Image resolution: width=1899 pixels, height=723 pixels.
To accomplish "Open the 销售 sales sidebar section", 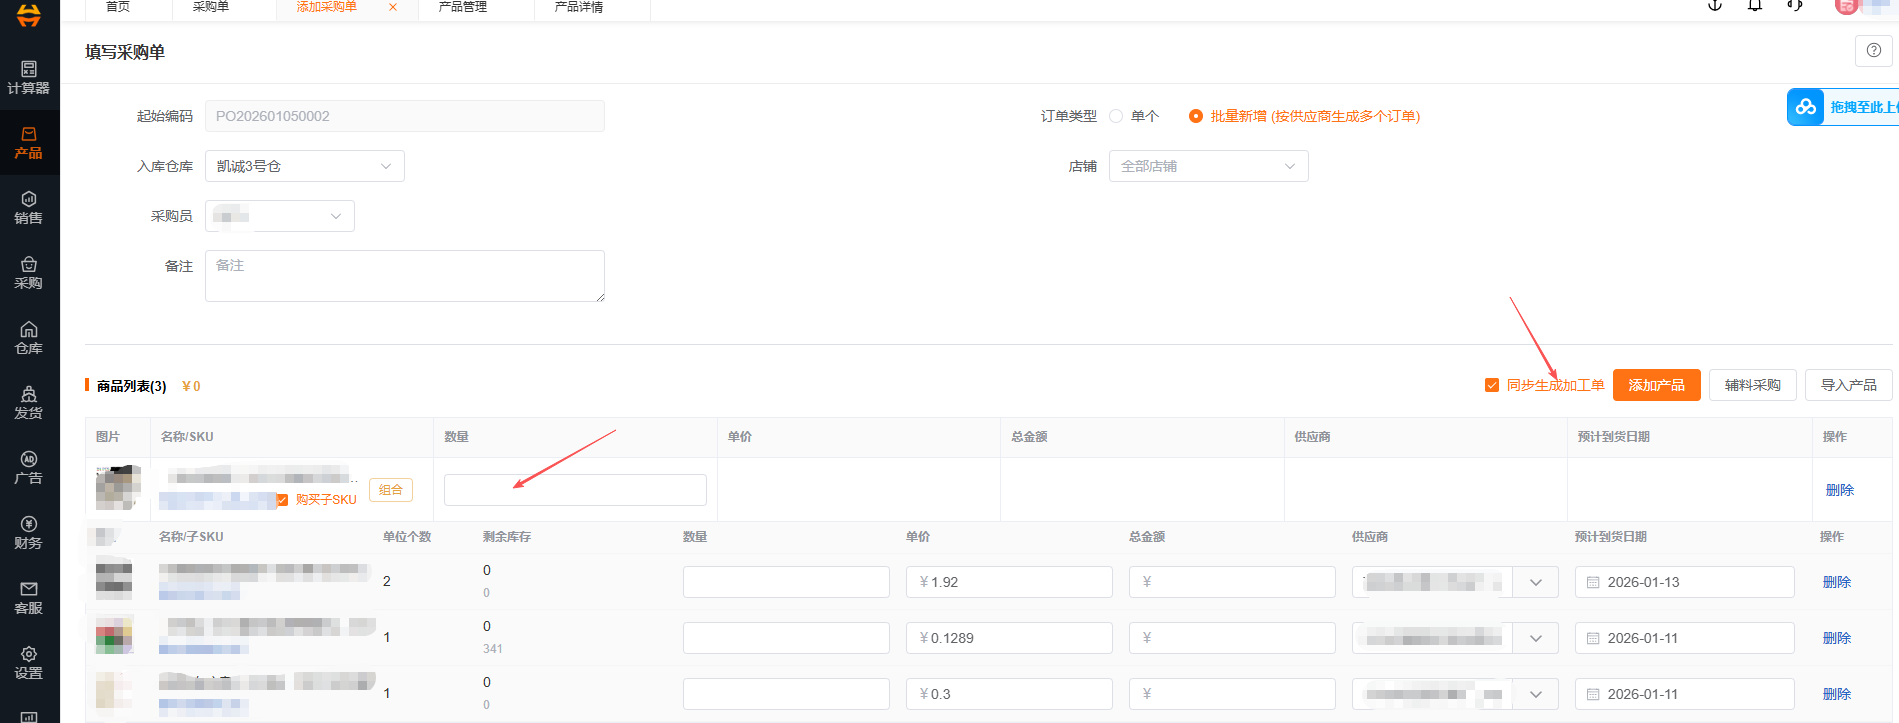I will 28,207.
